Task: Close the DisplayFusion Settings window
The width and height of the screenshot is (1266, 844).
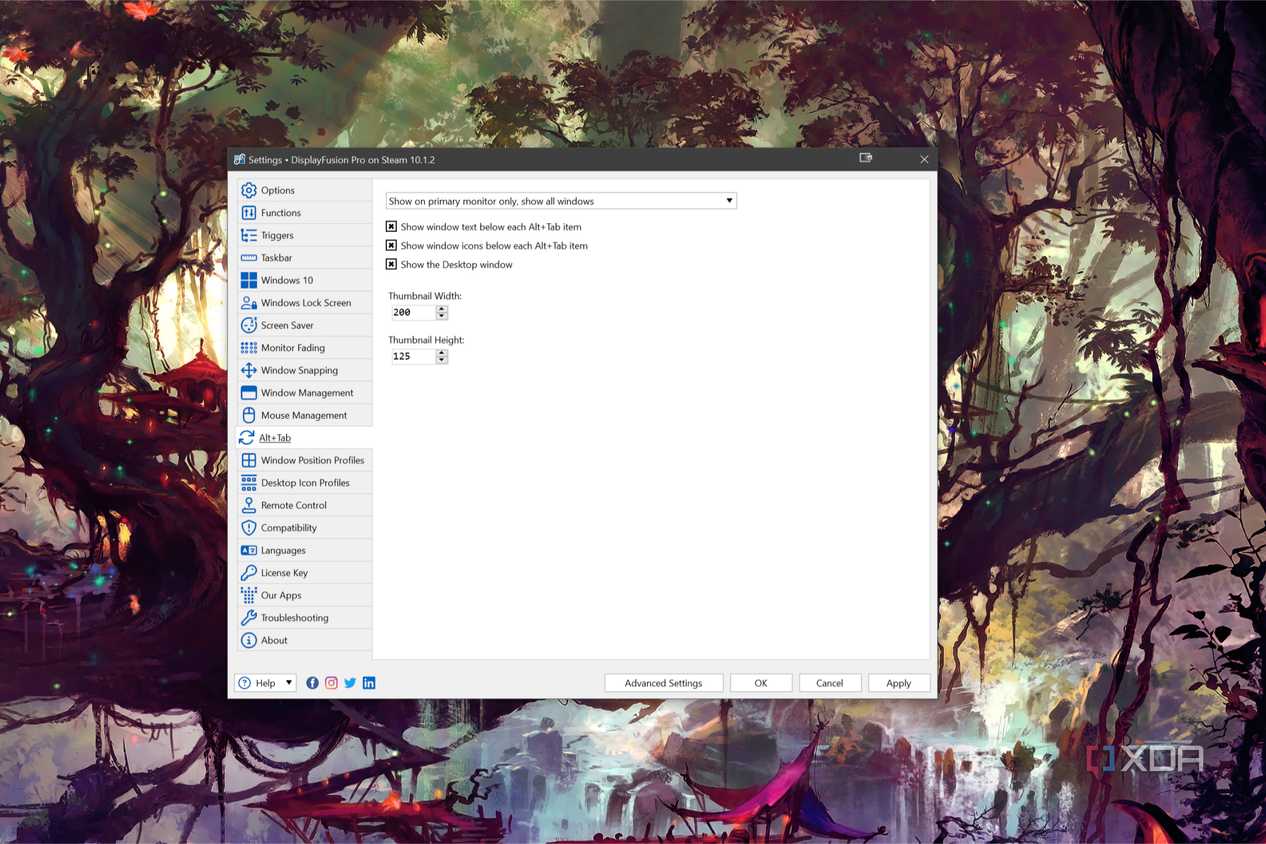Action: click(x=924, y=159)
